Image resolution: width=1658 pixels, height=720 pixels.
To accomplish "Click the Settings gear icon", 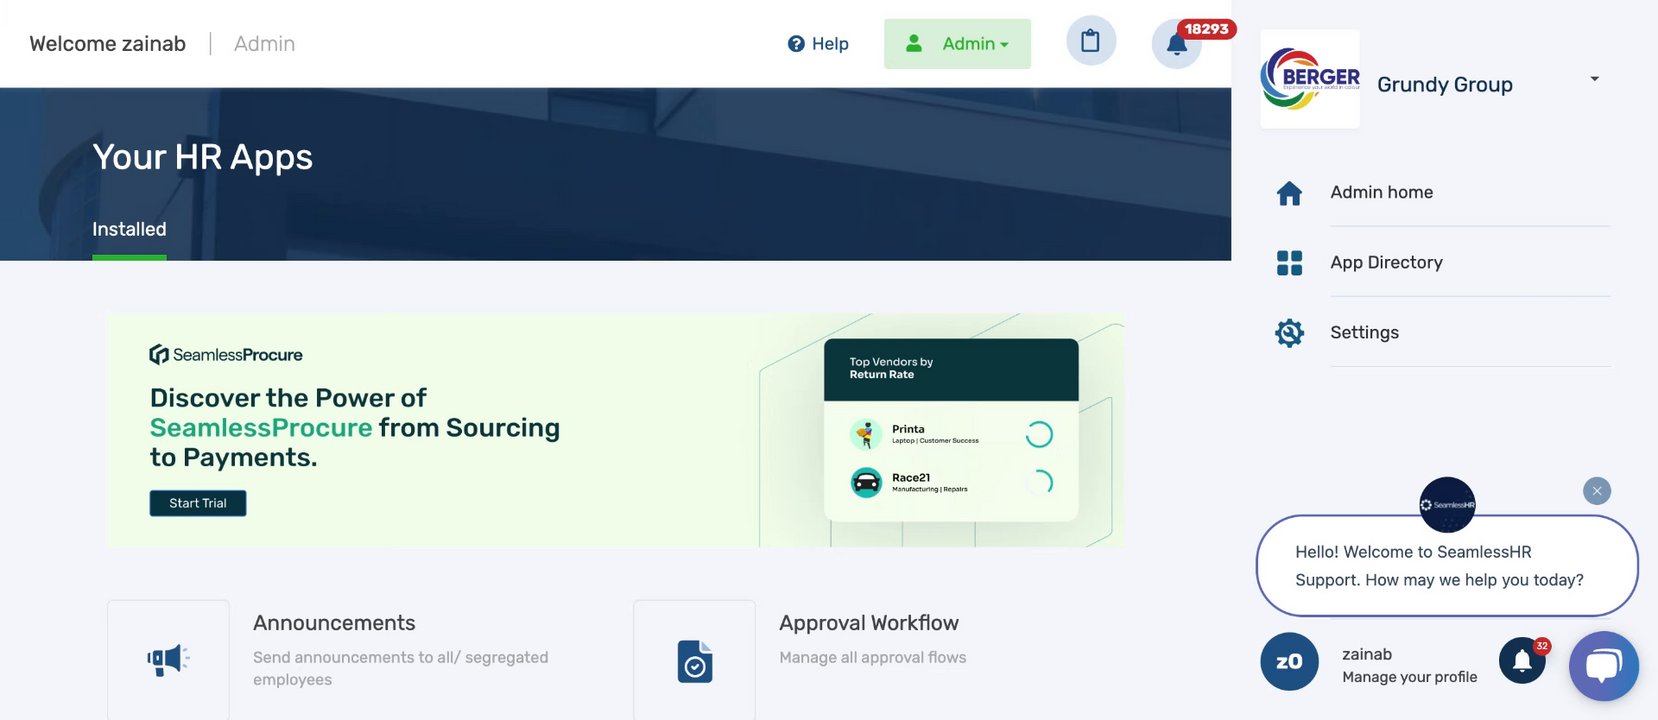I will click(x=1290, y=333).
